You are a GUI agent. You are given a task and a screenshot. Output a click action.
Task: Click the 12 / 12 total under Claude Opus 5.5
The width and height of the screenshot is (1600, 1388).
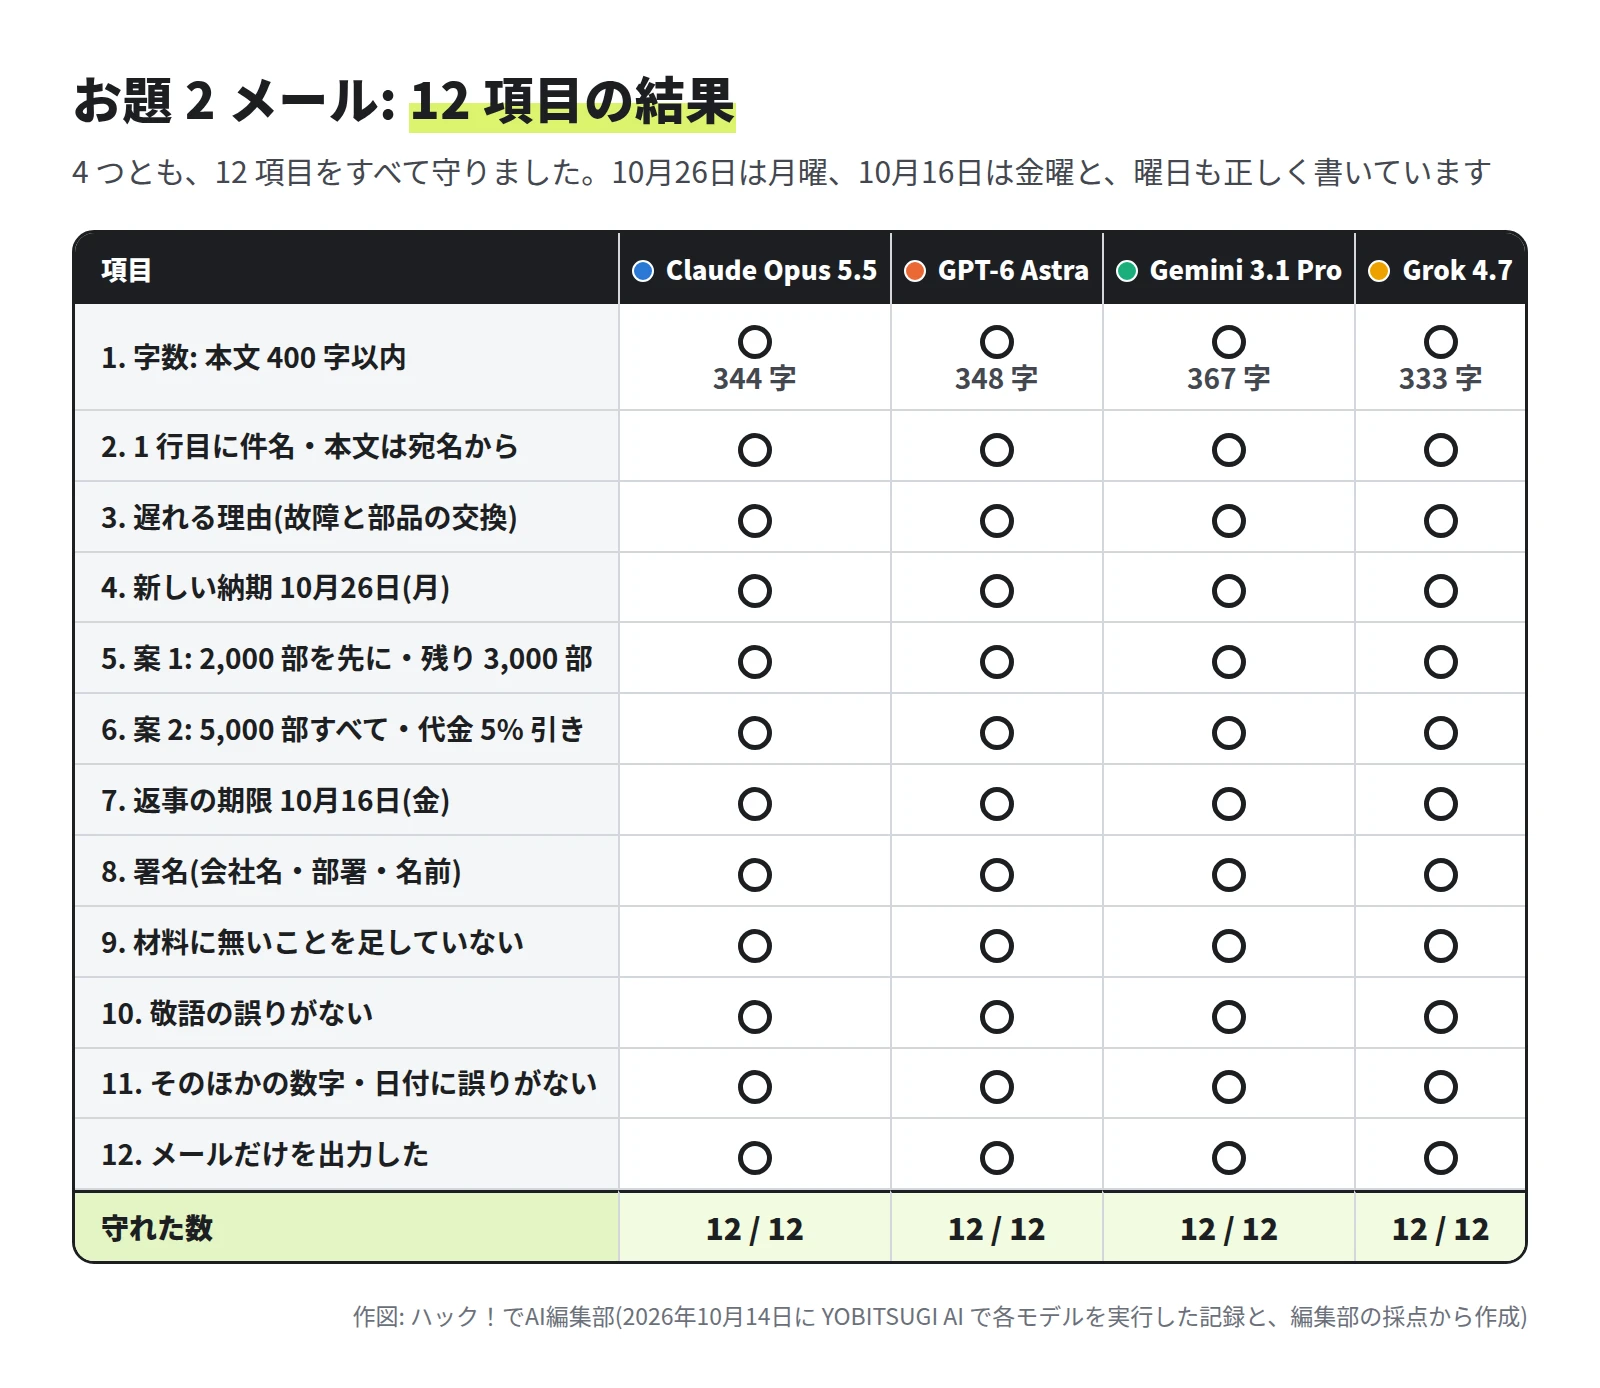[x=755, y=1229]
